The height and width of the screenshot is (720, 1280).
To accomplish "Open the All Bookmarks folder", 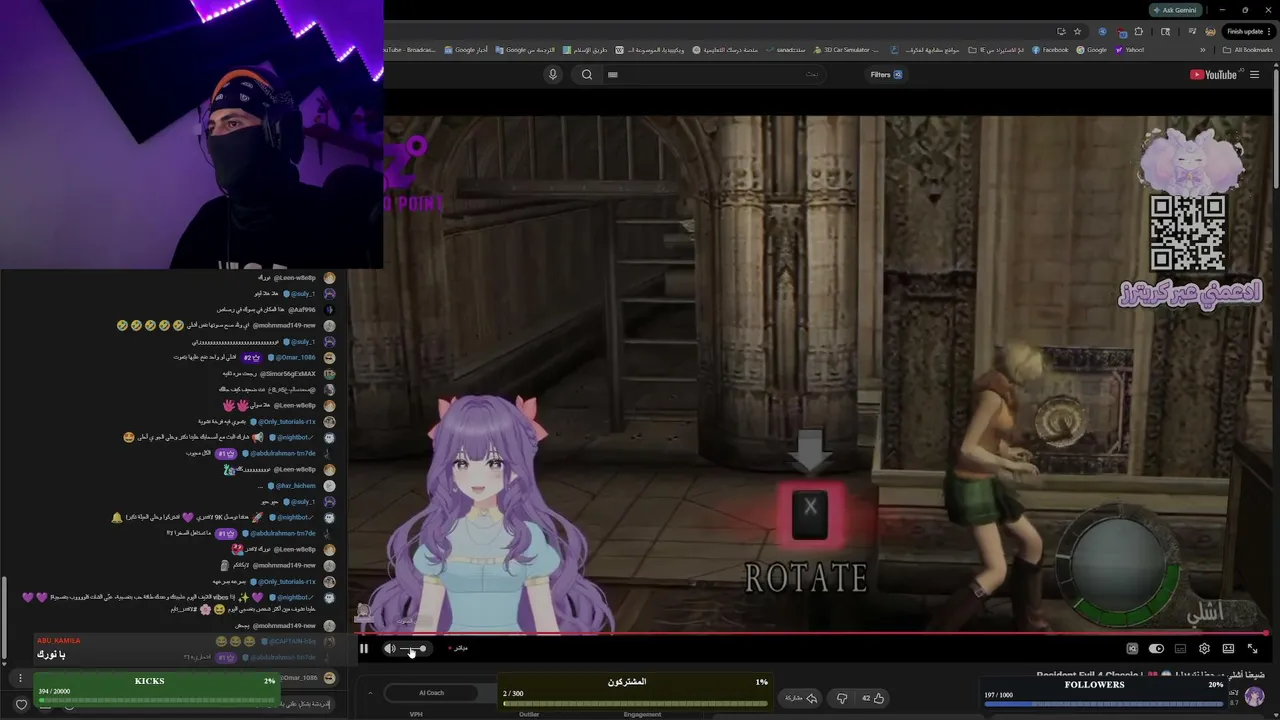I will [1248, 50].
